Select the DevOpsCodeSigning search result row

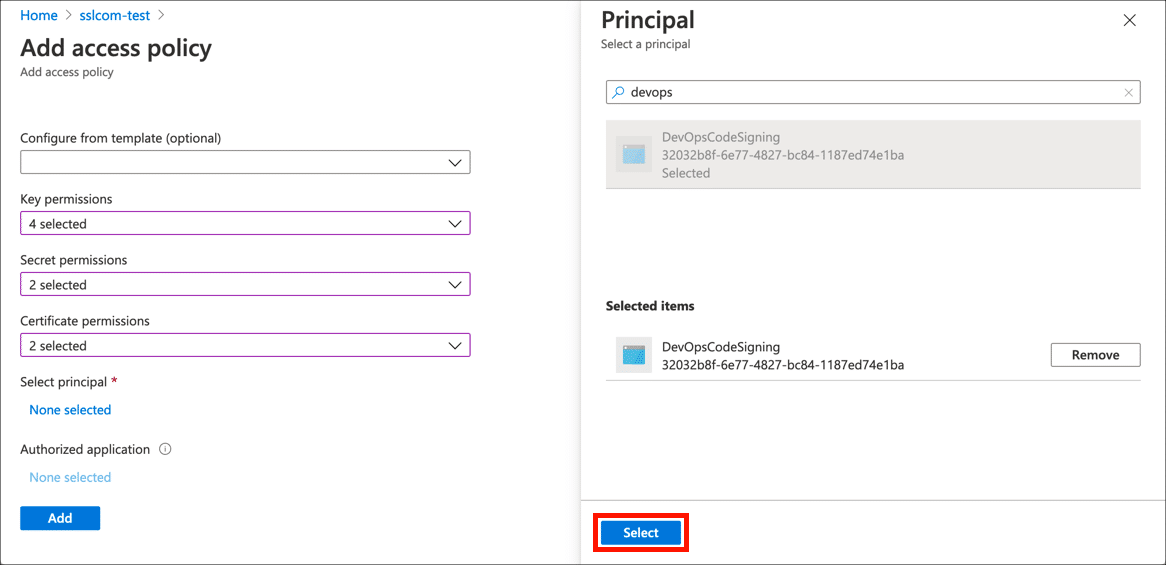(872, 155)
